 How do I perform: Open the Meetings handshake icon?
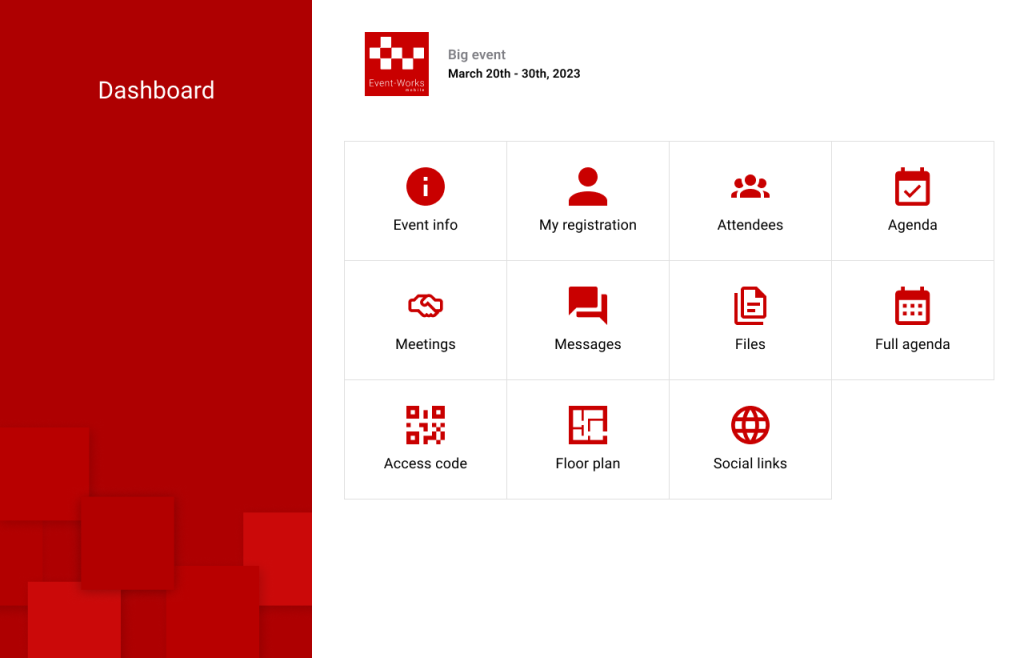coord(425,306)
